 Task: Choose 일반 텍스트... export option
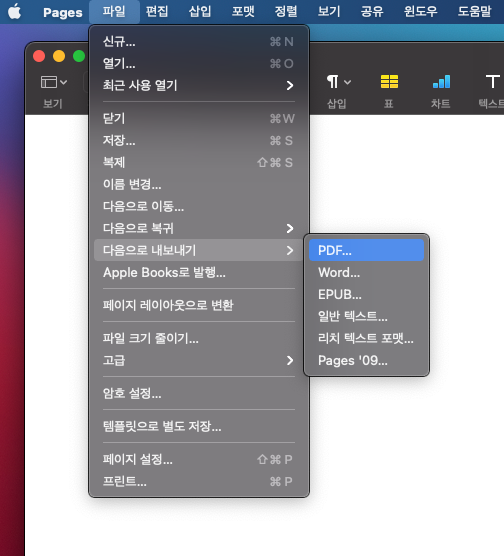point(366,316)
